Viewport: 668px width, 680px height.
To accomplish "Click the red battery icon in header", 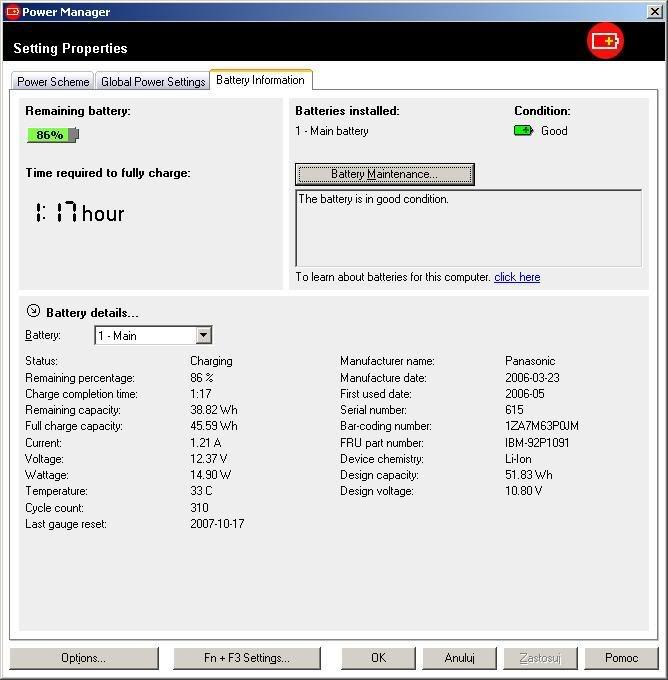I will [605, 41].
